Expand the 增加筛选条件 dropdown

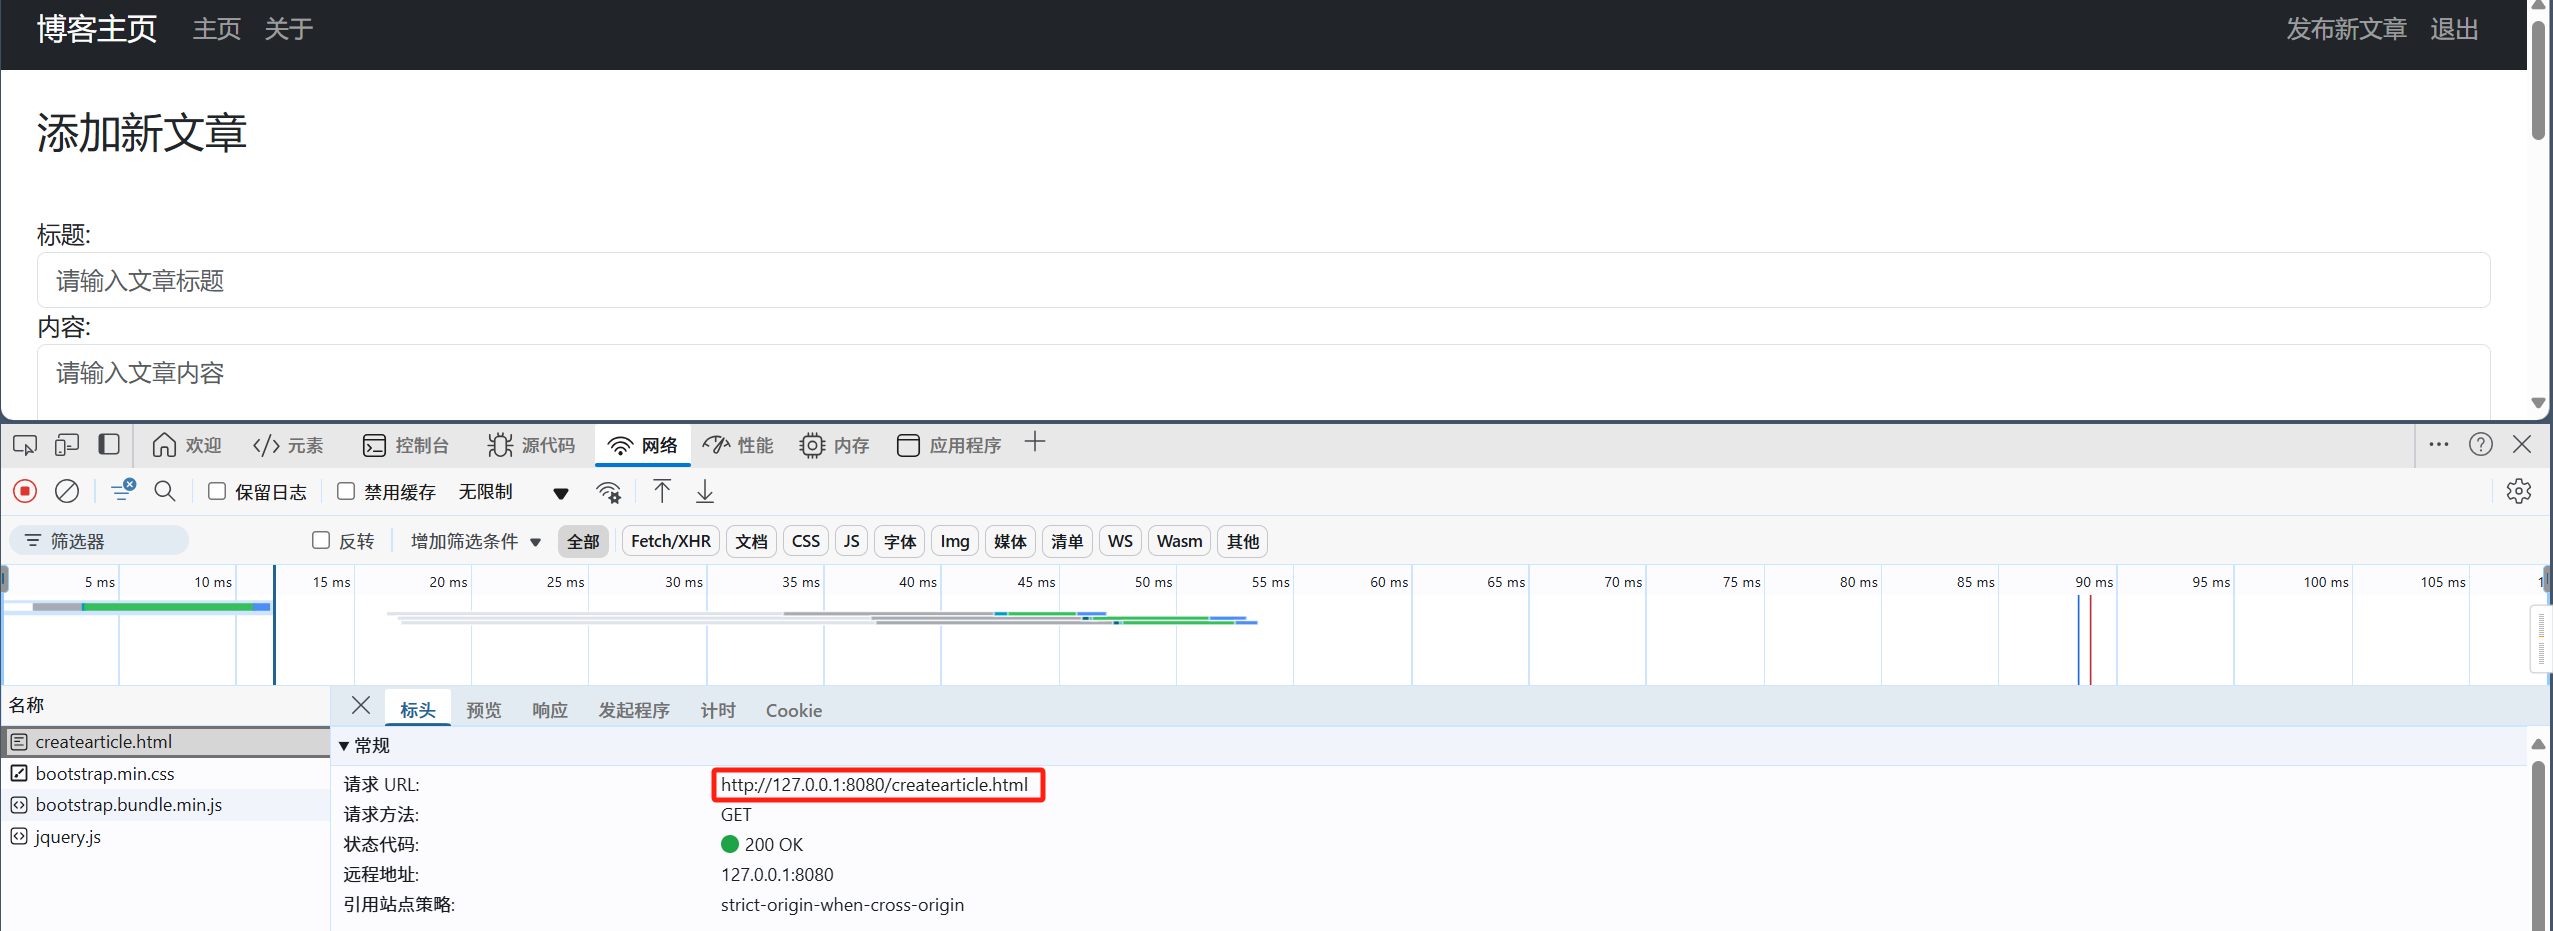point(476,541)
